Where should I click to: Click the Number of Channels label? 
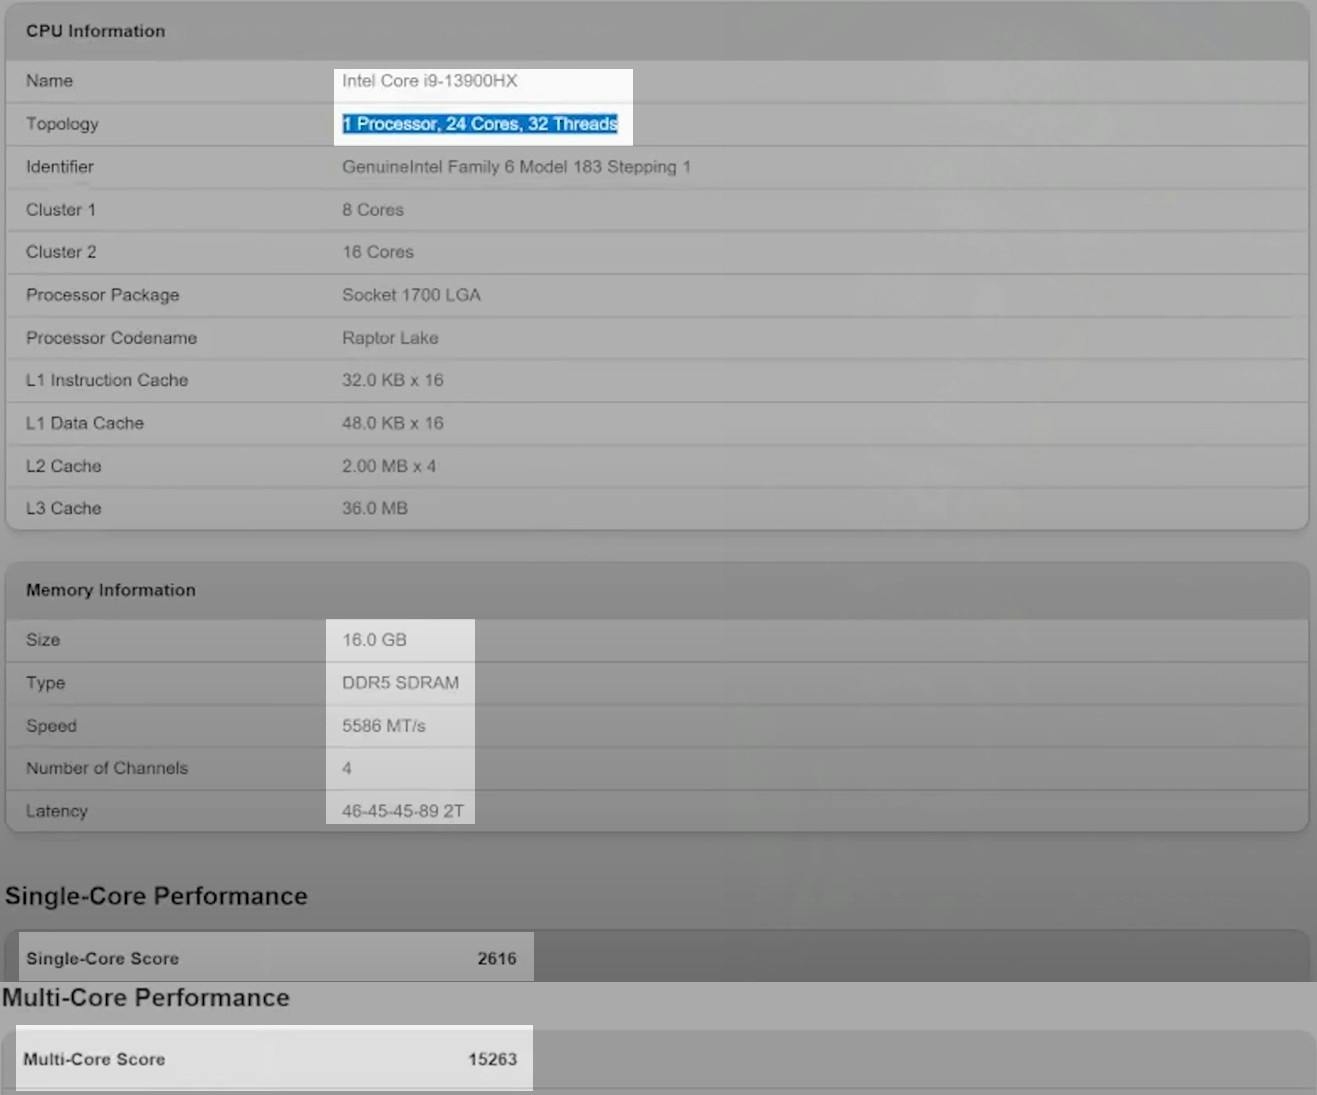[107, 768]
